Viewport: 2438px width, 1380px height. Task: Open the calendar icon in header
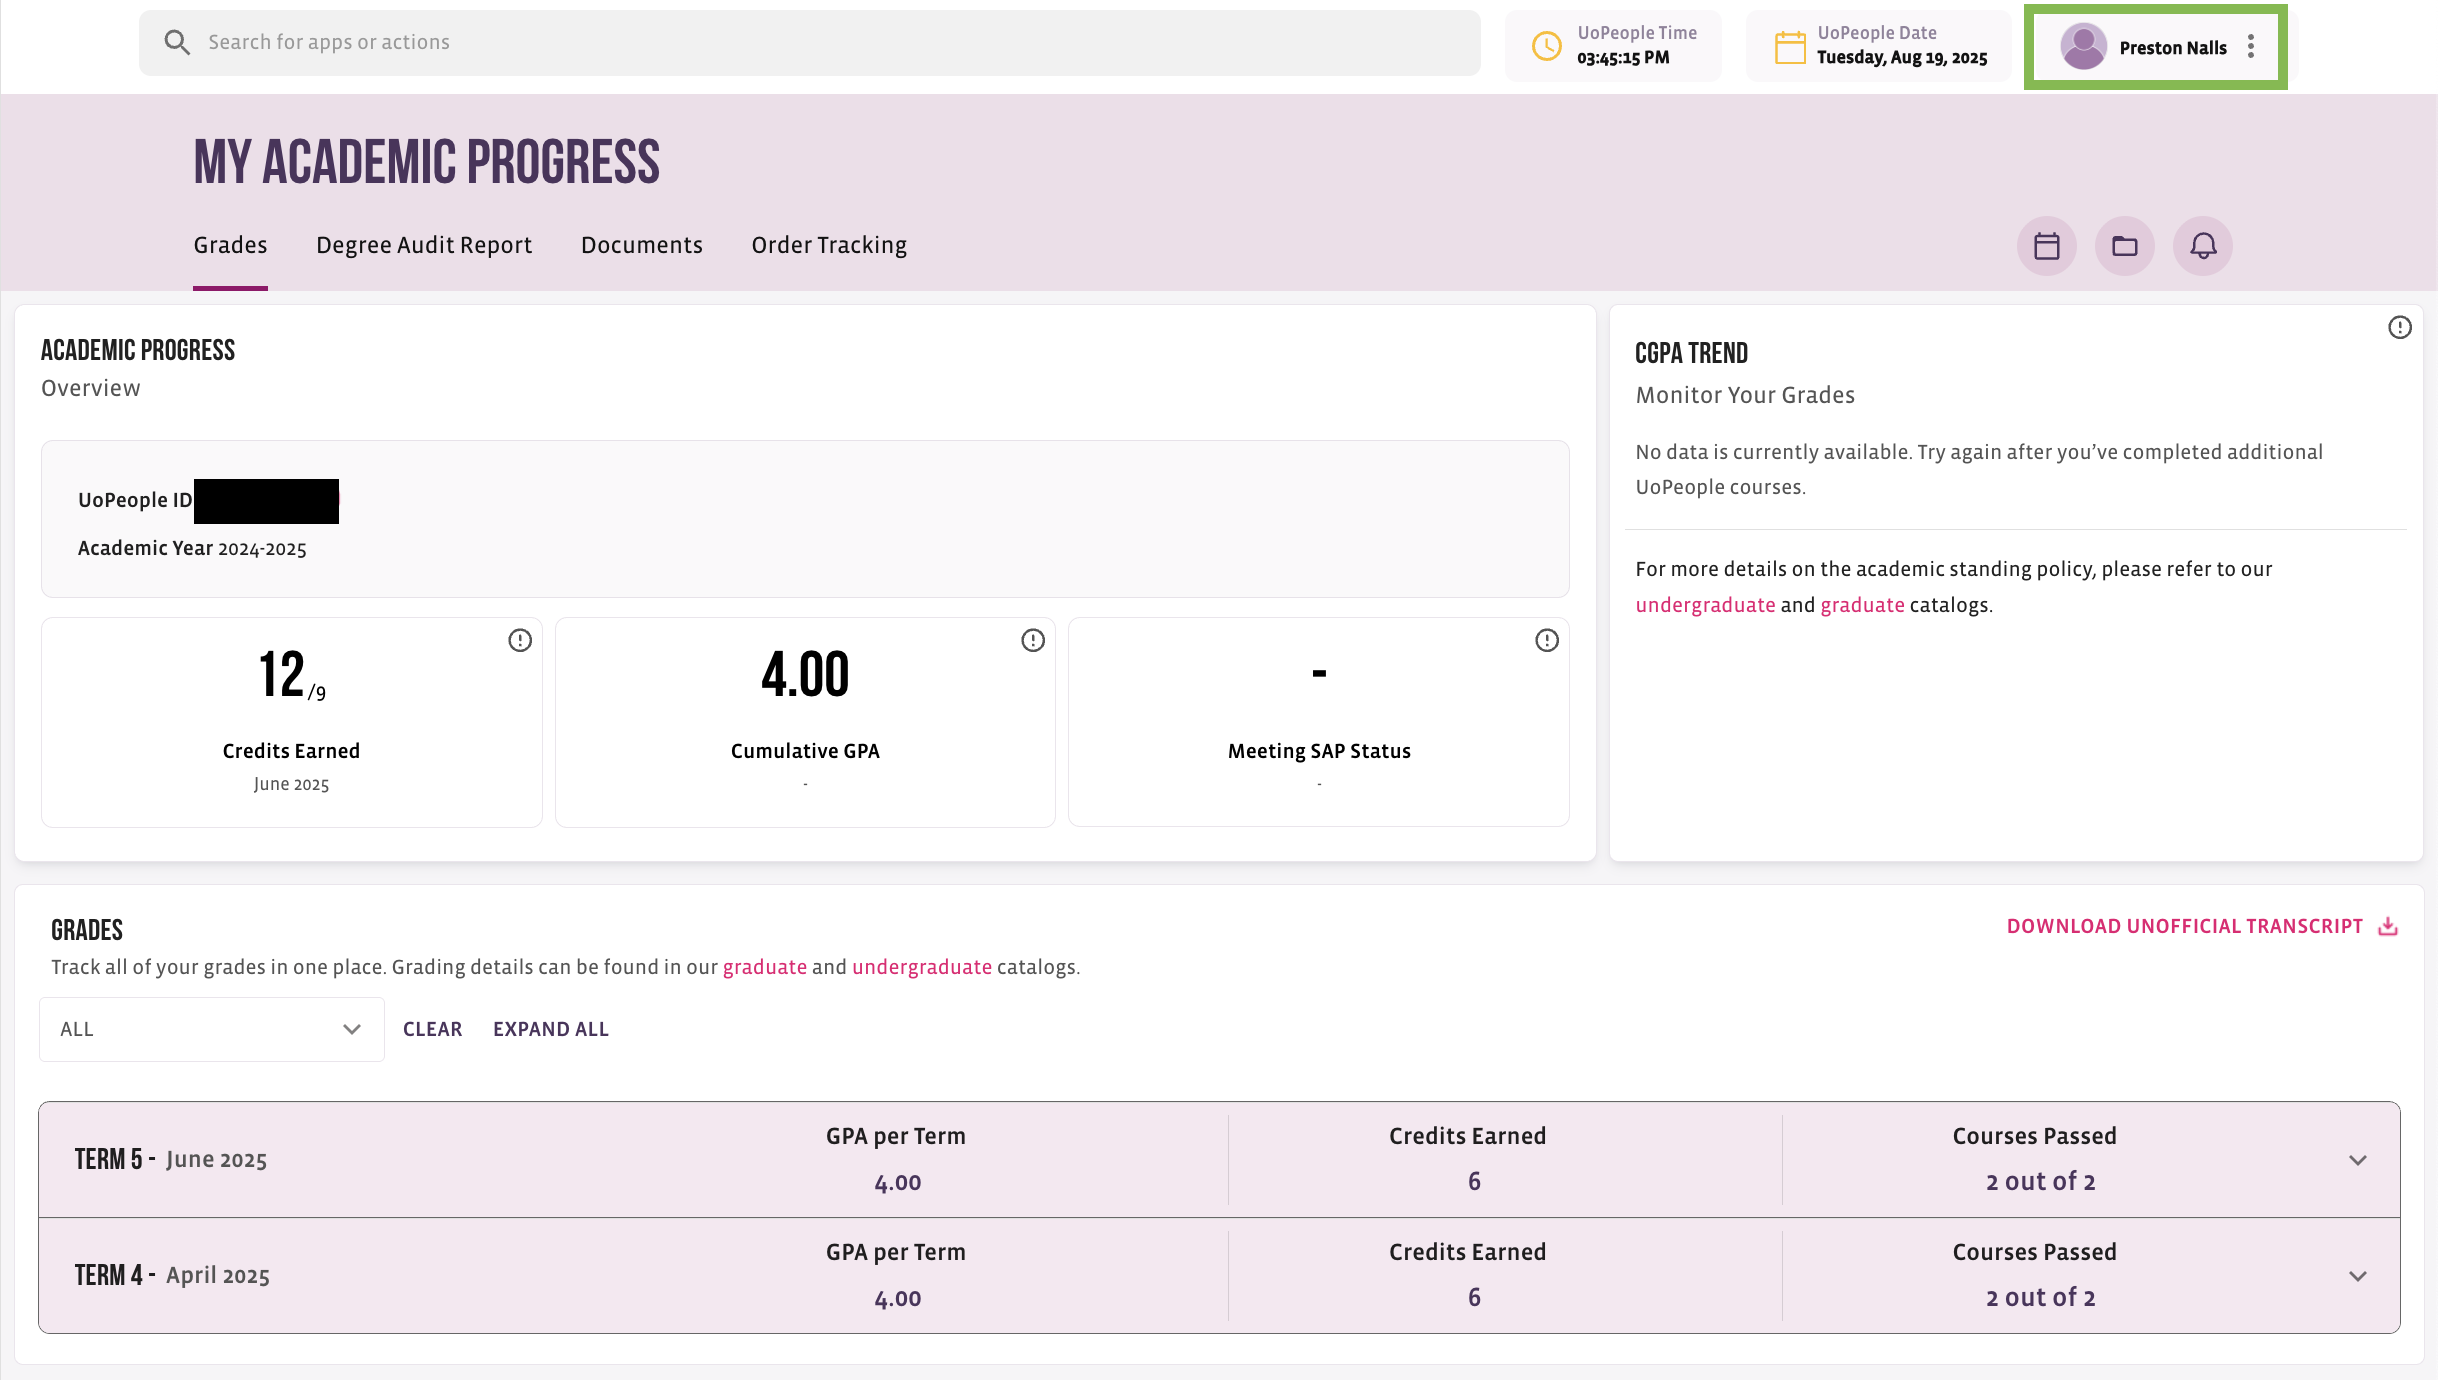click(2046, 246)
